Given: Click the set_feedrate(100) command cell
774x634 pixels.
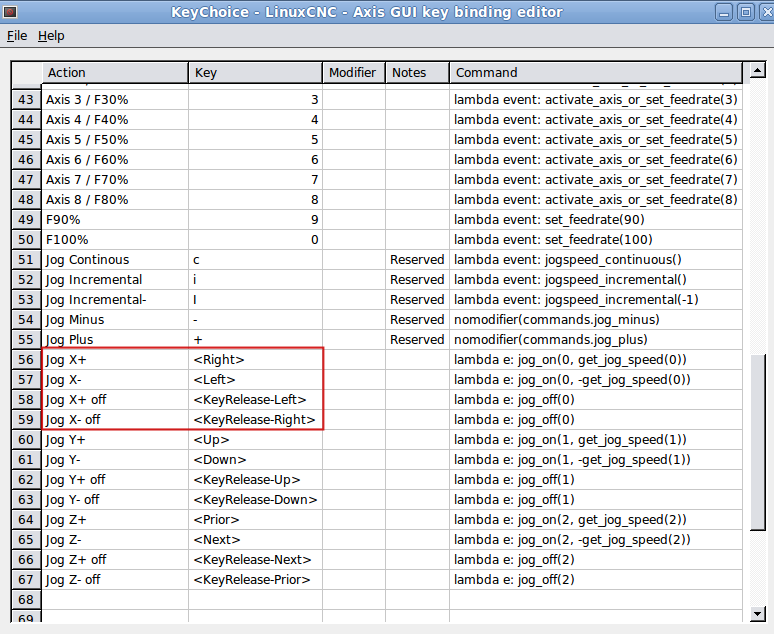Looking at the screenshot, I should (x=595, y=240).
